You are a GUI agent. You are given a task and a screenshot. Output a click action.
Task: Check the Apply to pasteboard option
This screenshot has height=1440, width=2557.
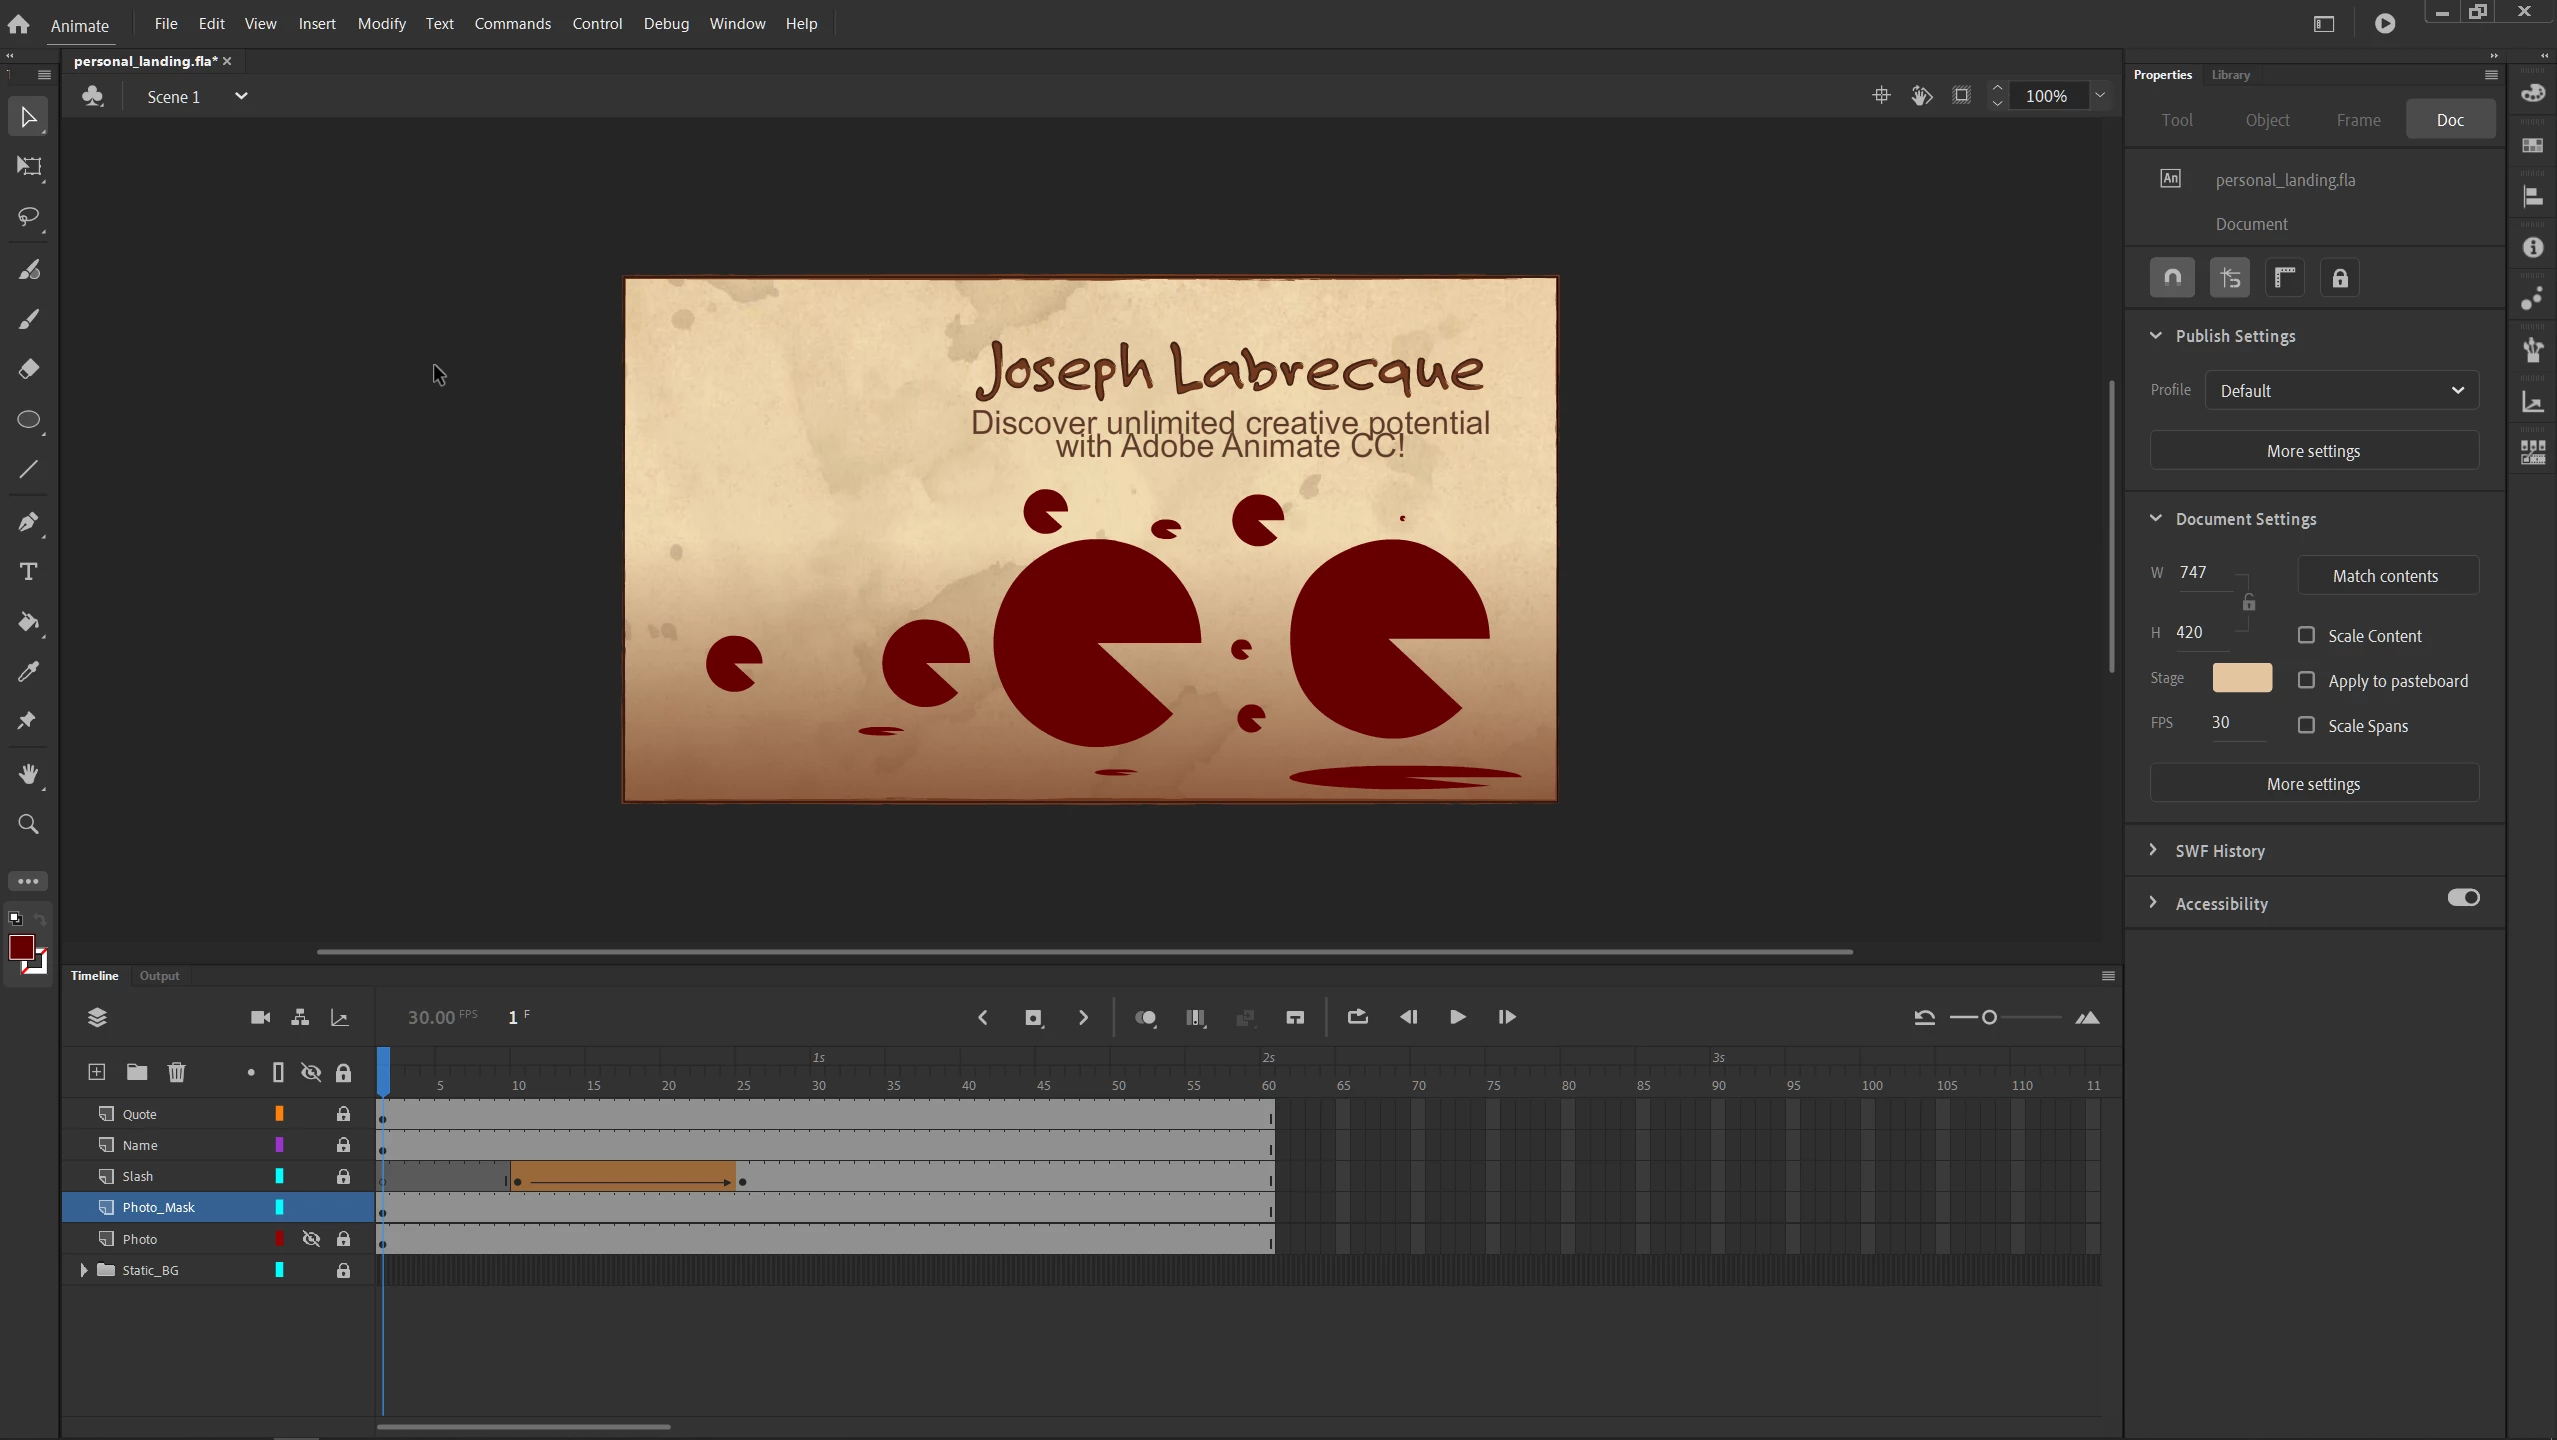point(2306,681)
